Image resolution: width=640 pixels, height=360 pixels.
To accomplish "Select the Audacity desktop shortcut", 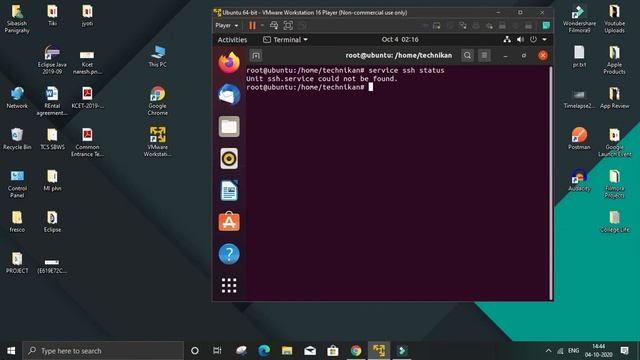I will click(x=579, y=180).
